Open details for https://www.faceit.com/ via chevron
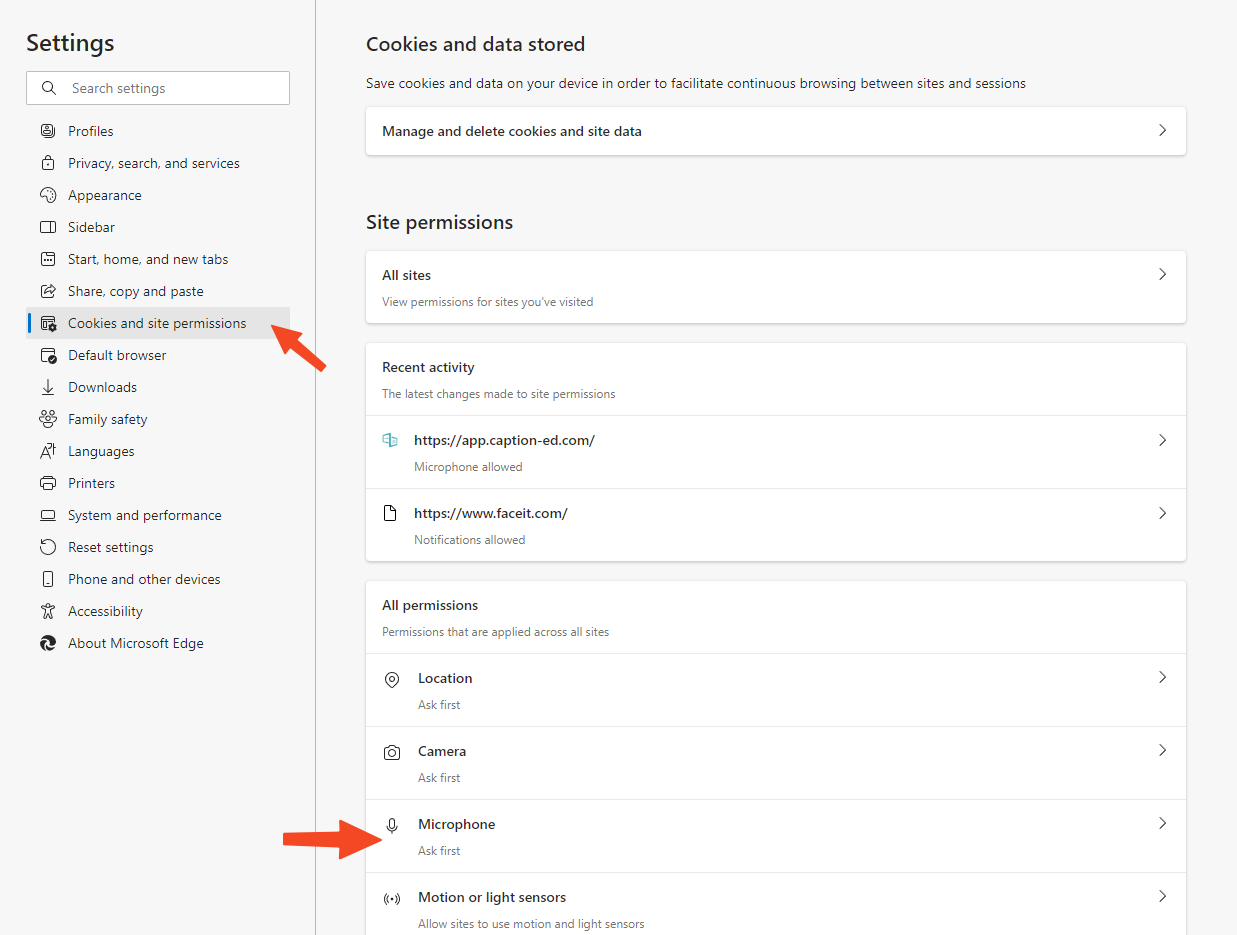1237x935 pixels. tap(1162, 512)
